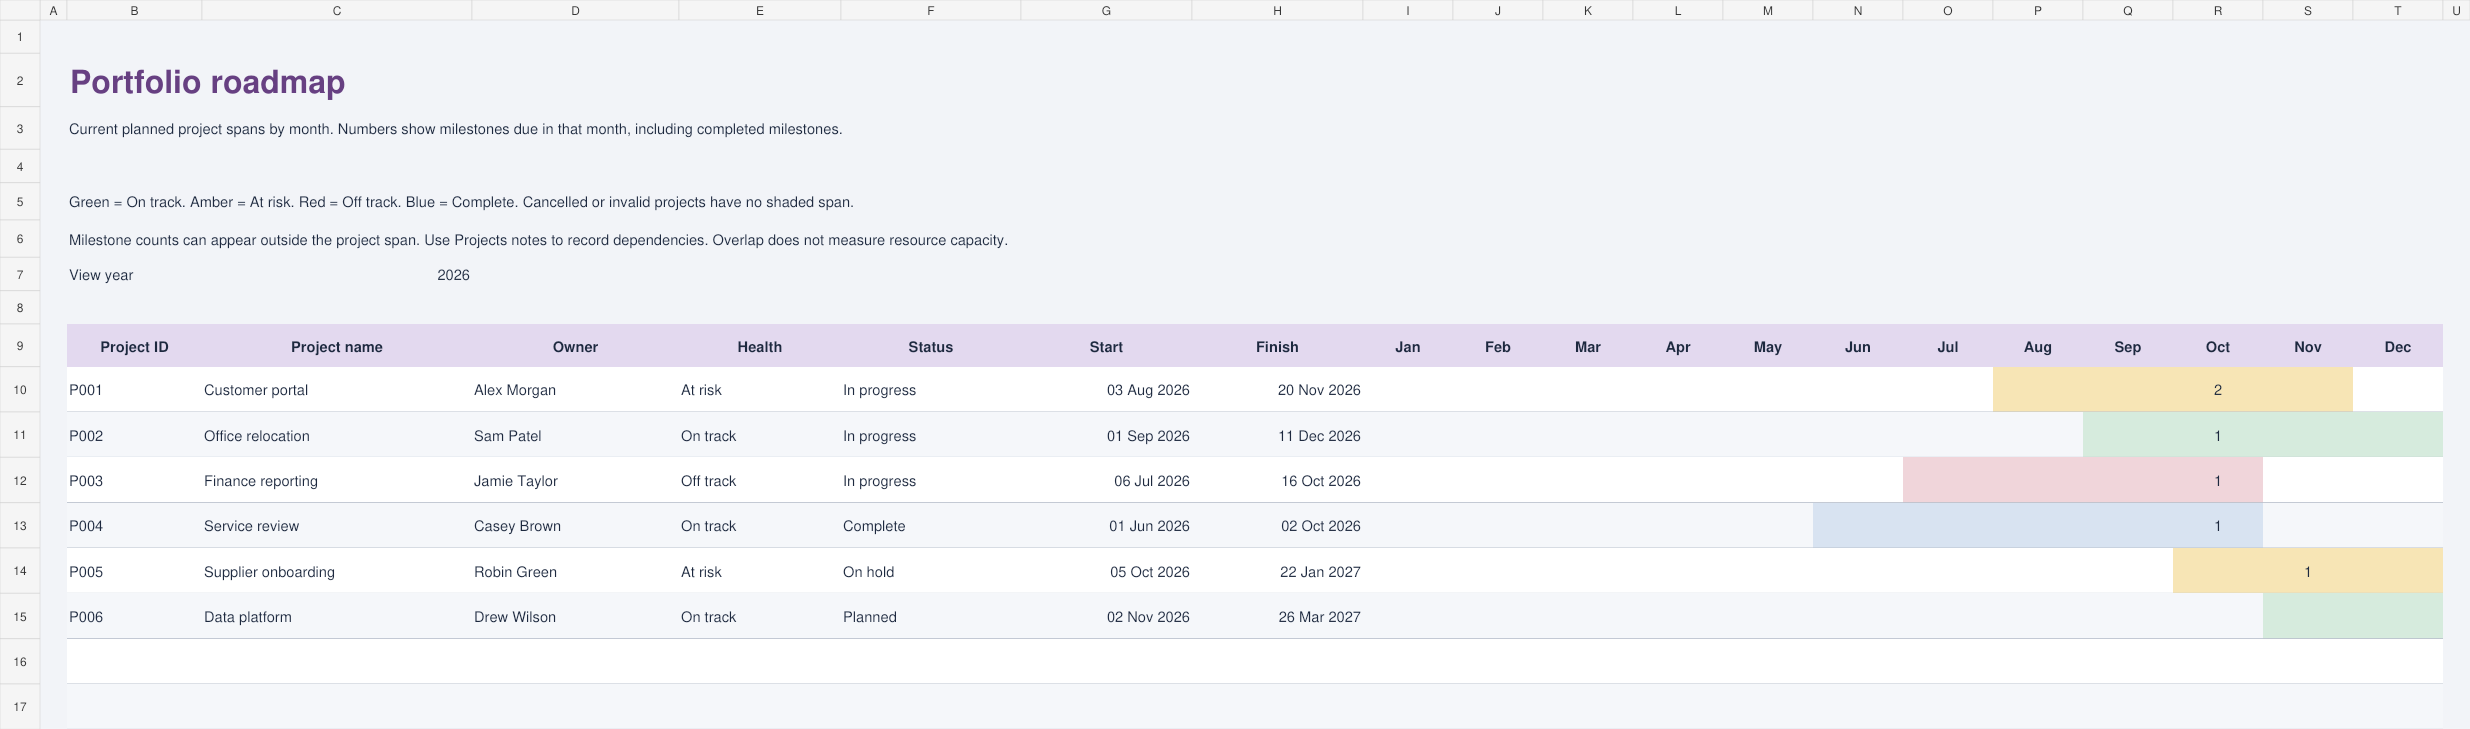Click owner cell Alex Morgan
The height and width of the screenshot is (729, 2470).
tap(575, 390)
